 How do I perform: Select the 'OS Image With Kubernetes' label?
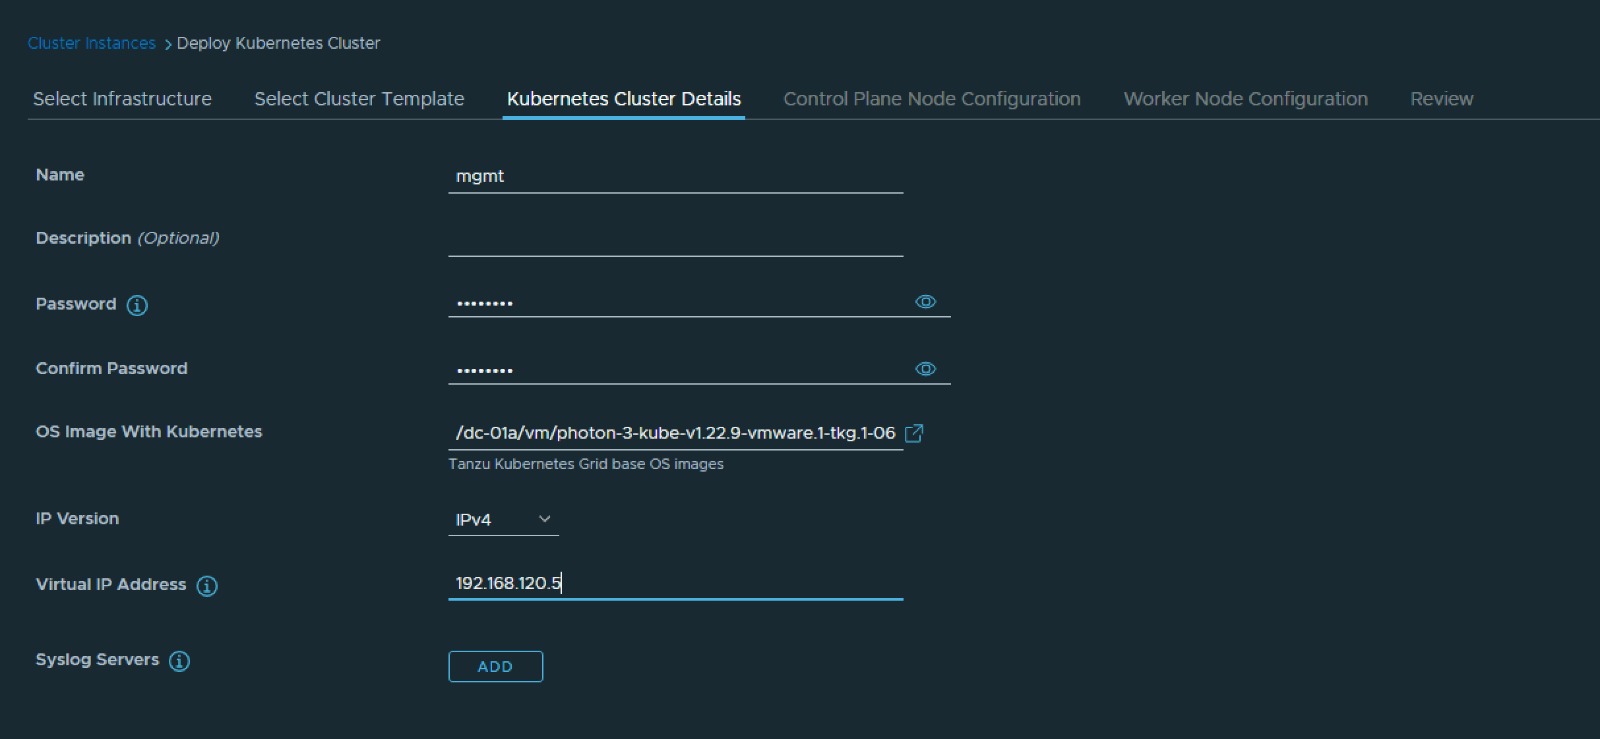[149, 432]
